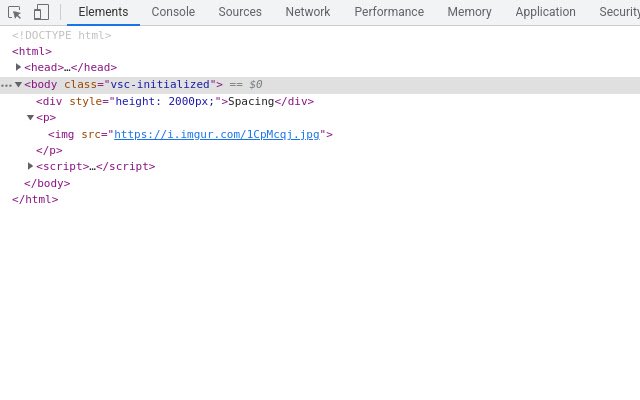
Task: Click the vsc-initialized class value
Action: (x=160, y=84)
